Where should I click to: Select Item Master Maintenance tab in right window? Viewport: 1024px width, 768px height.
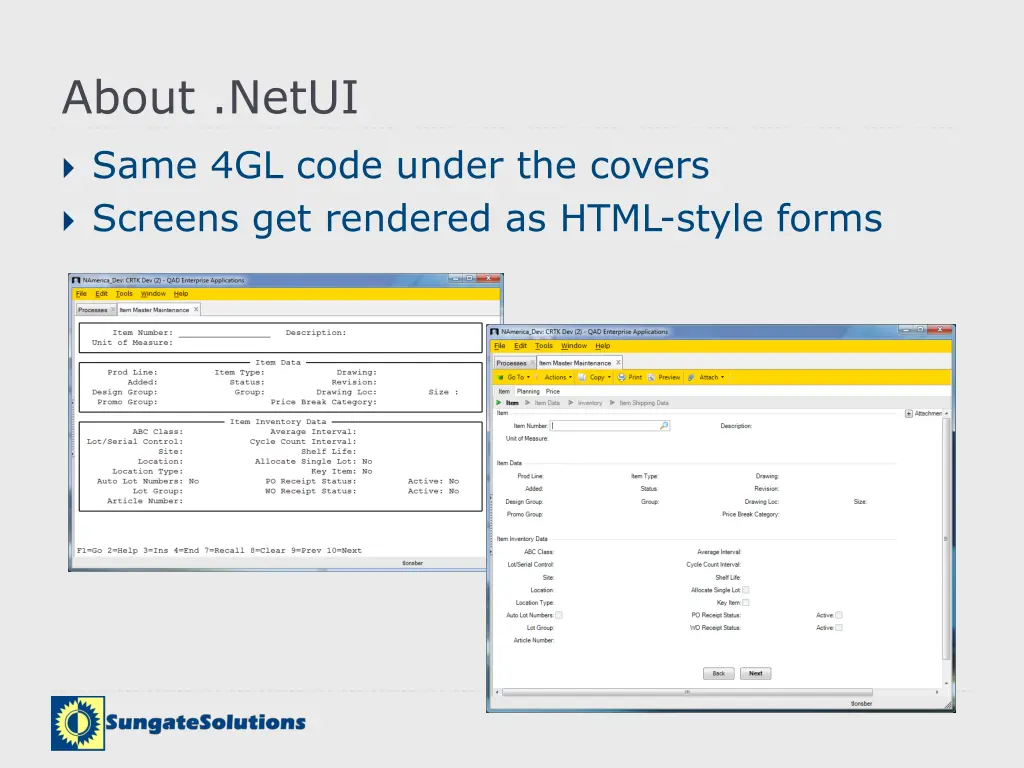coord(575,363)
